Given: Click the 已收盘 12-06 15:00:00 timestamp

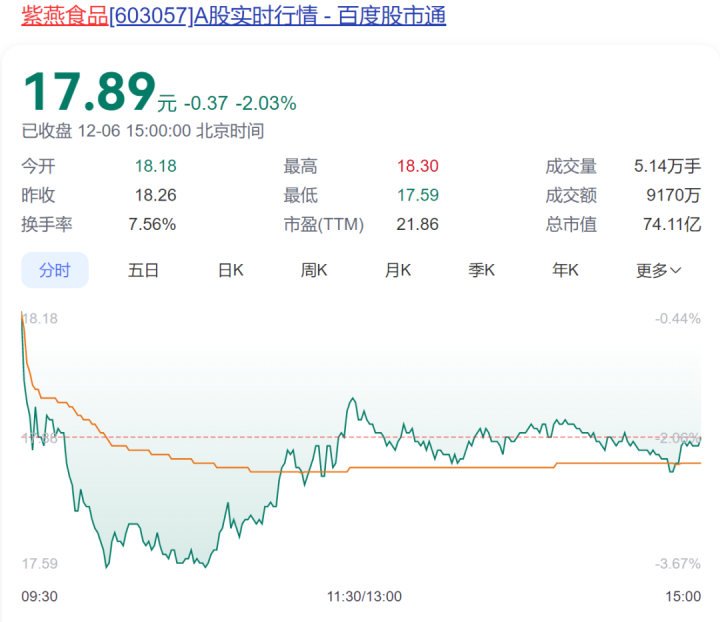Looking at the screenshot, I should click(142, 131).
